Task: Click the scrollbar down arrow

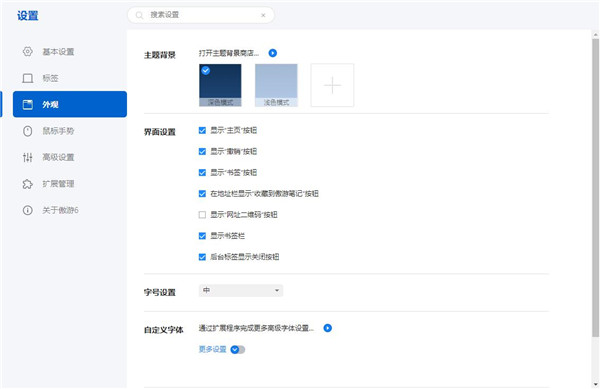Action: tap(595, 384)
